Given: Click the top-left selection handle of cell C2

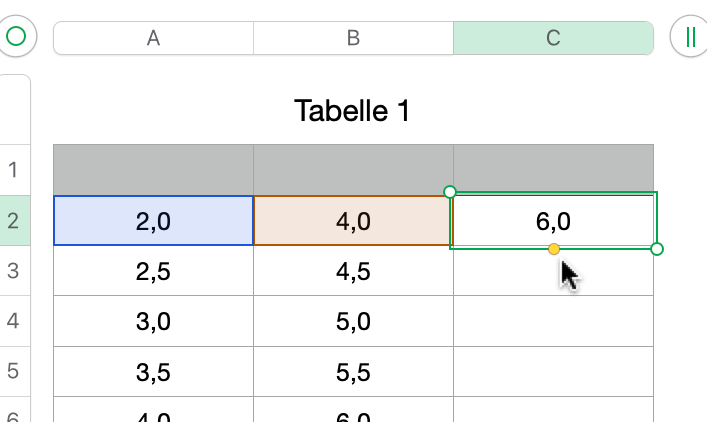Looking at the screenshot, I should 450,191.
